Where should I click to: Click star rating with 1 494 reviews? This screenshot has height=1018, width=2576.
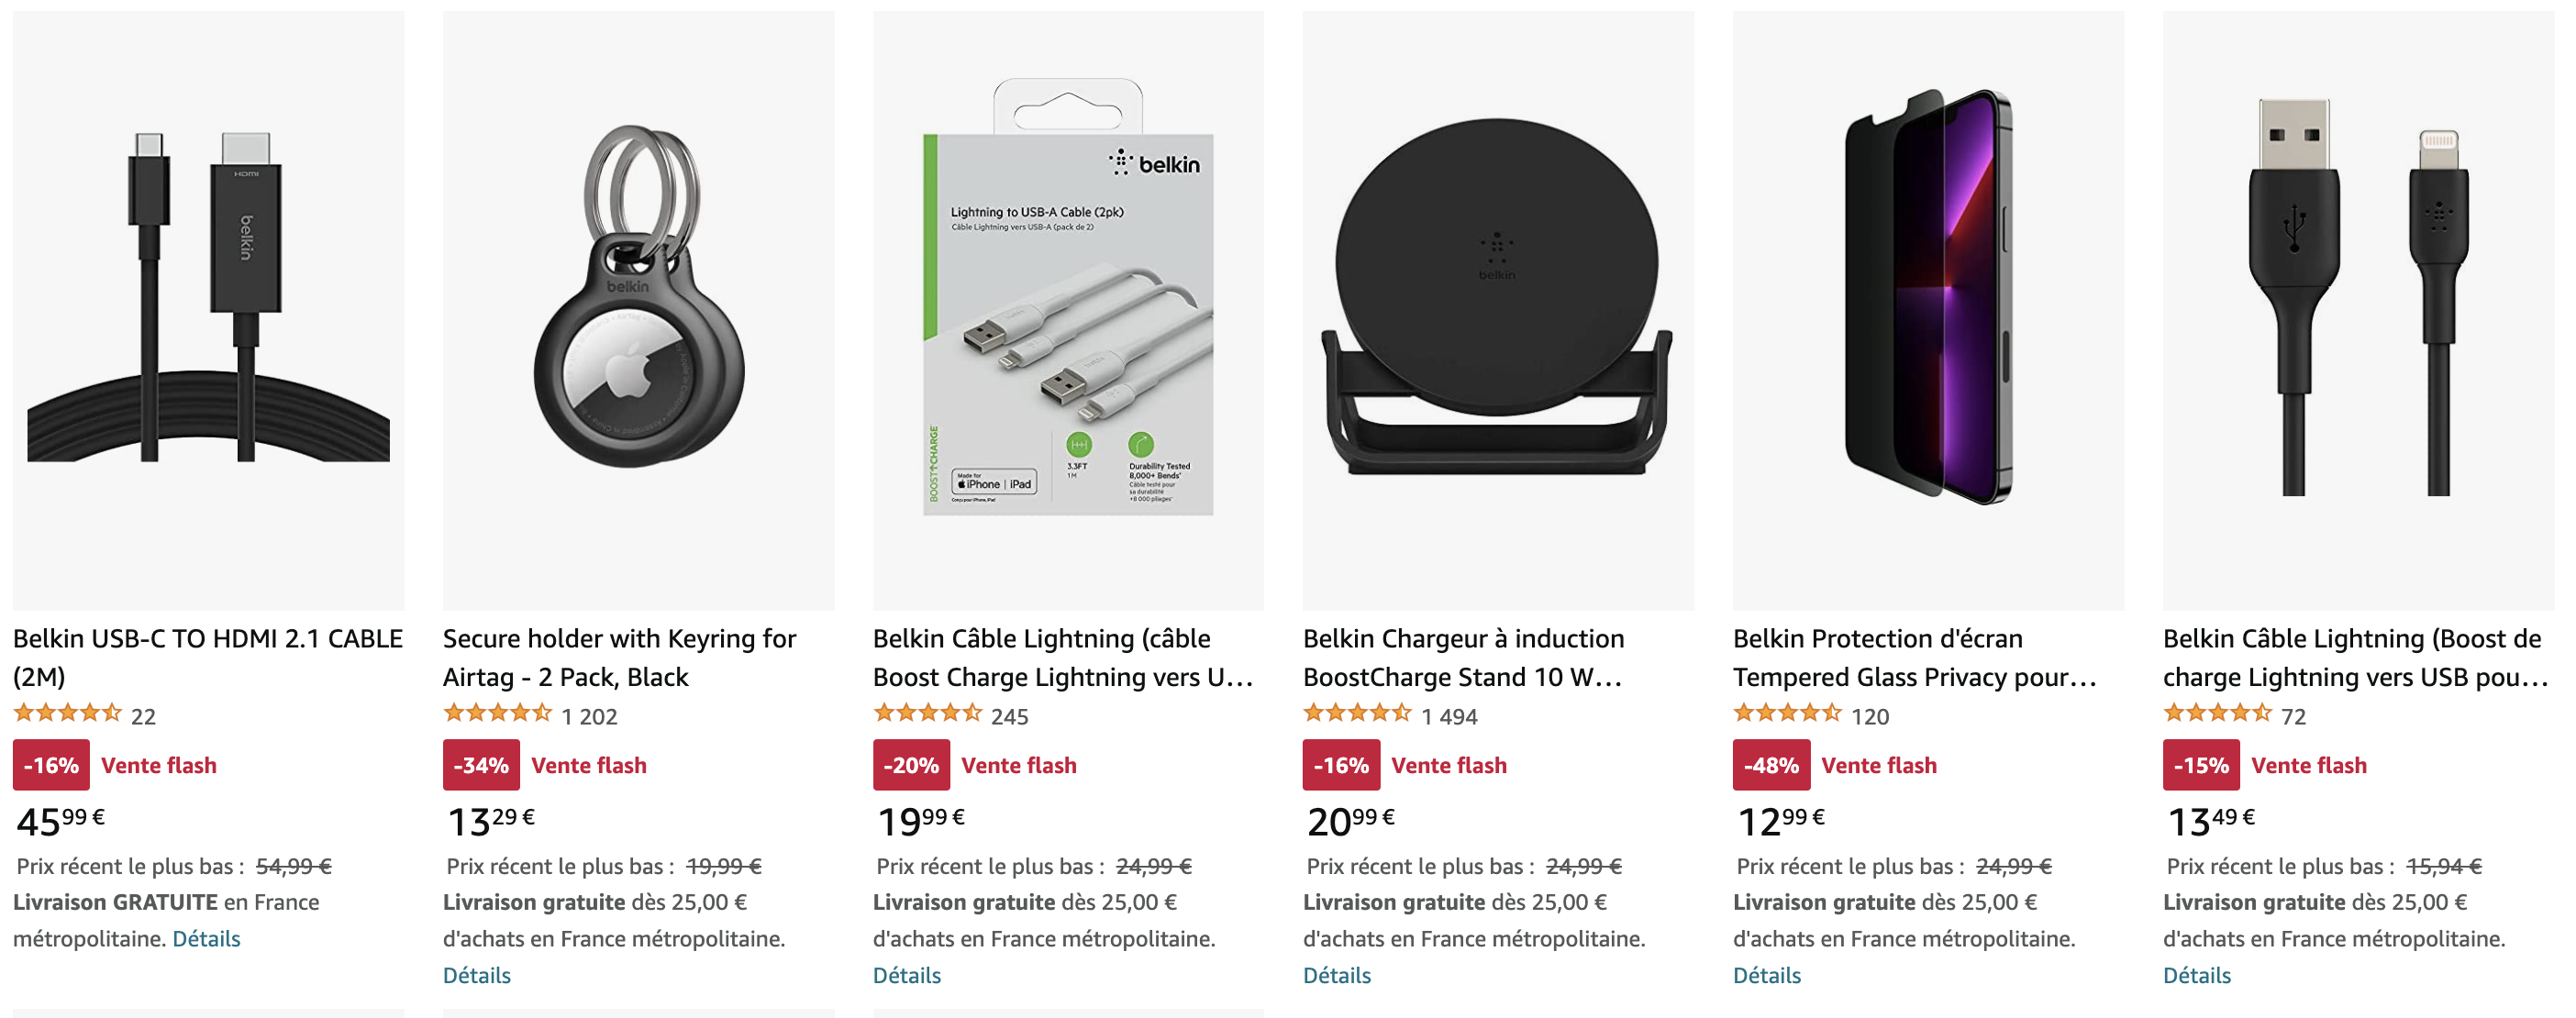point(1357,714)
